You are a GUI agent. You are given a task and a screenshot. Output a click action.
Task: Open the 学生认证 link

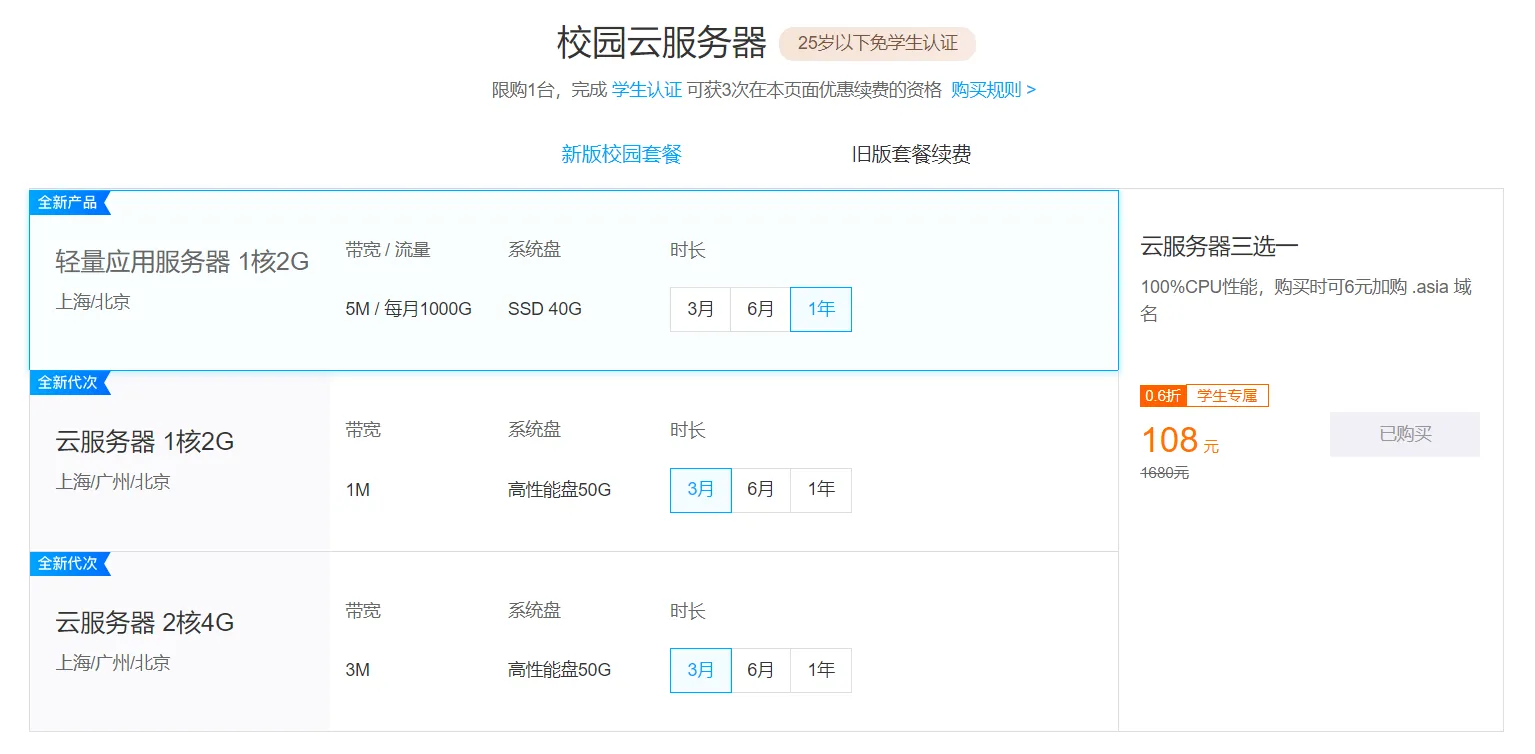click(x=646, y=90)
